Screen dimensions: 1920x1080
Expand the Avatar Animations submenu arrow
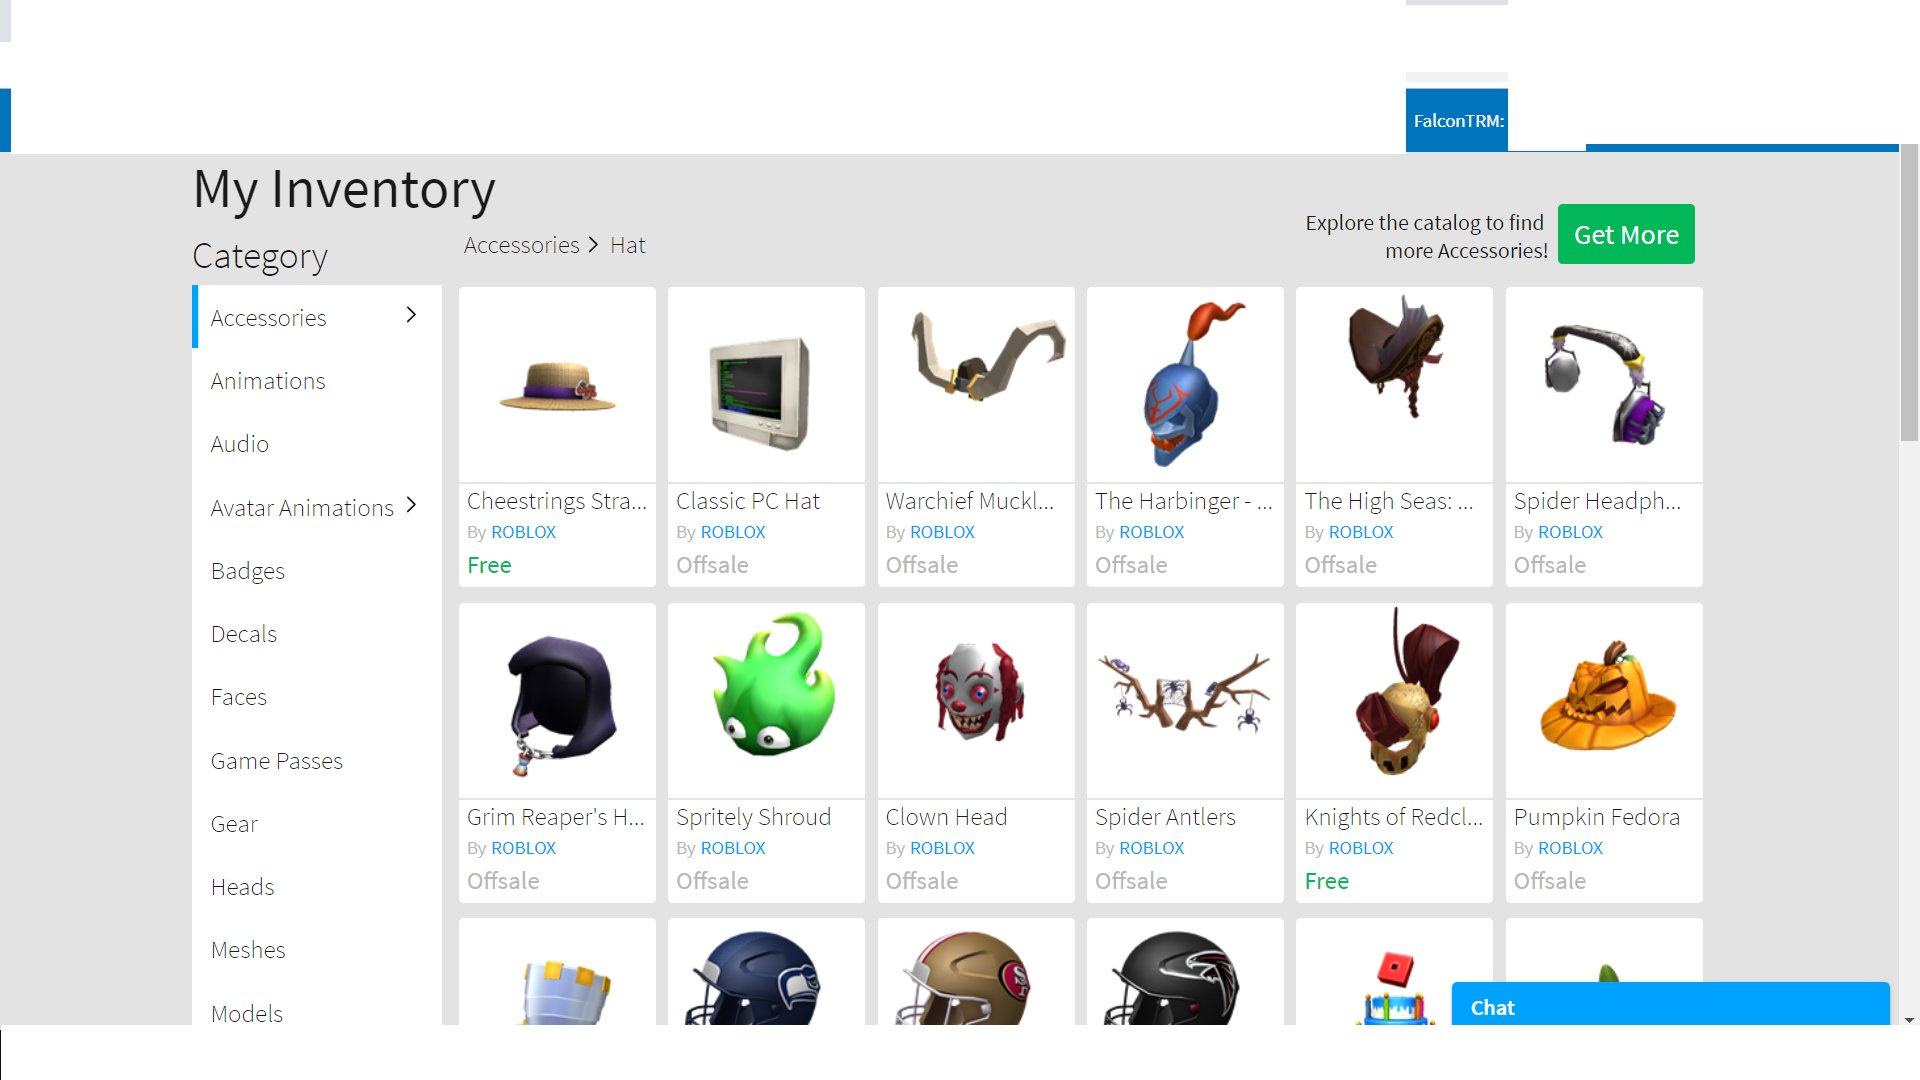411,506
